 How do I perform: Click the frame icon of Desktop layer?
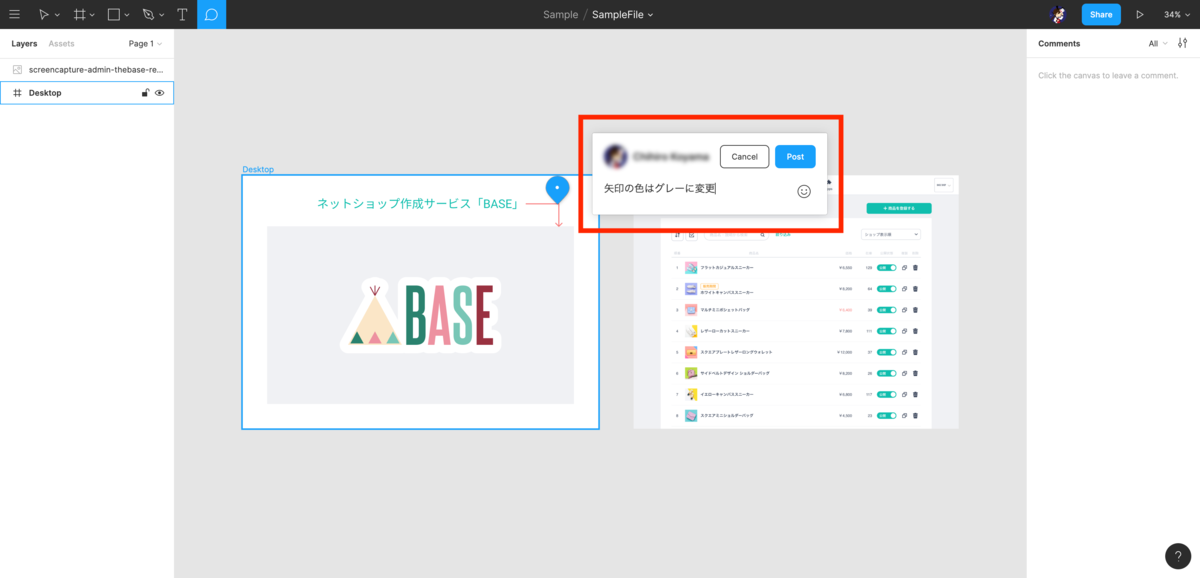click(x=17, y=93)
